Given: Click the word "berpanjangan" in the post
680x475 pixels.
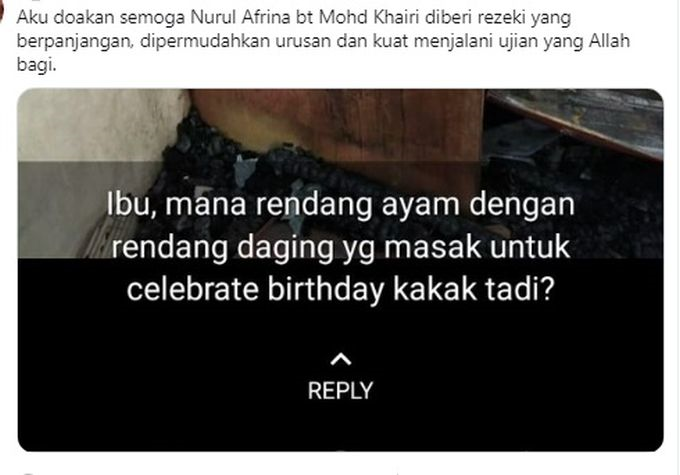Looking at the screenshot, I should tap(74, 41).
